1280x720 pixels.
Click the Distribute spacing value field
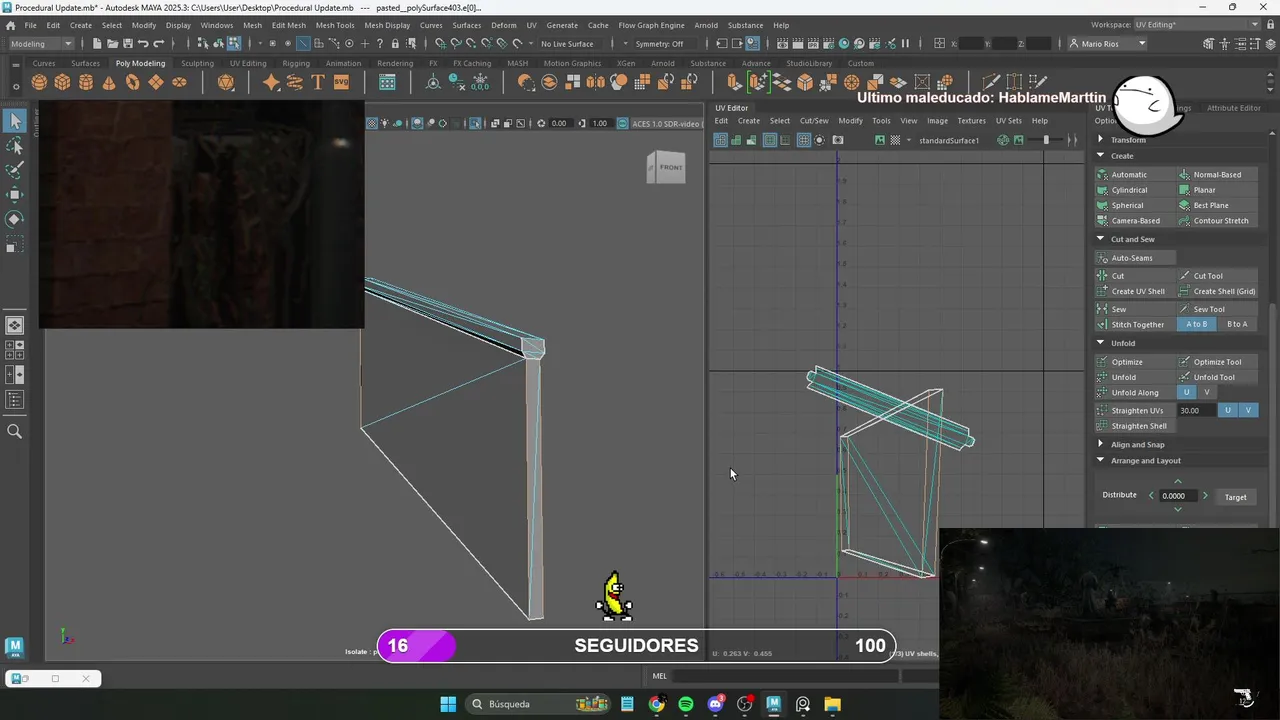1178,496
